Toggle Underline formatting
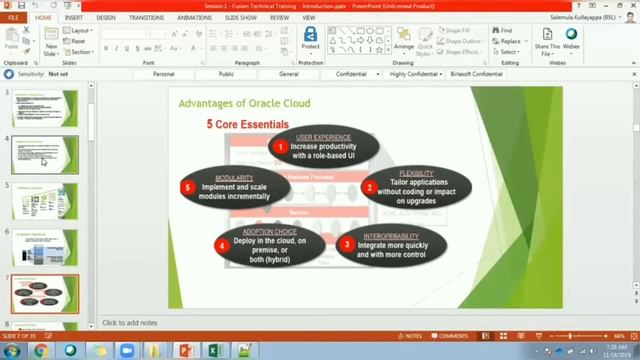640x360 pixels. (x=127, y=49)
